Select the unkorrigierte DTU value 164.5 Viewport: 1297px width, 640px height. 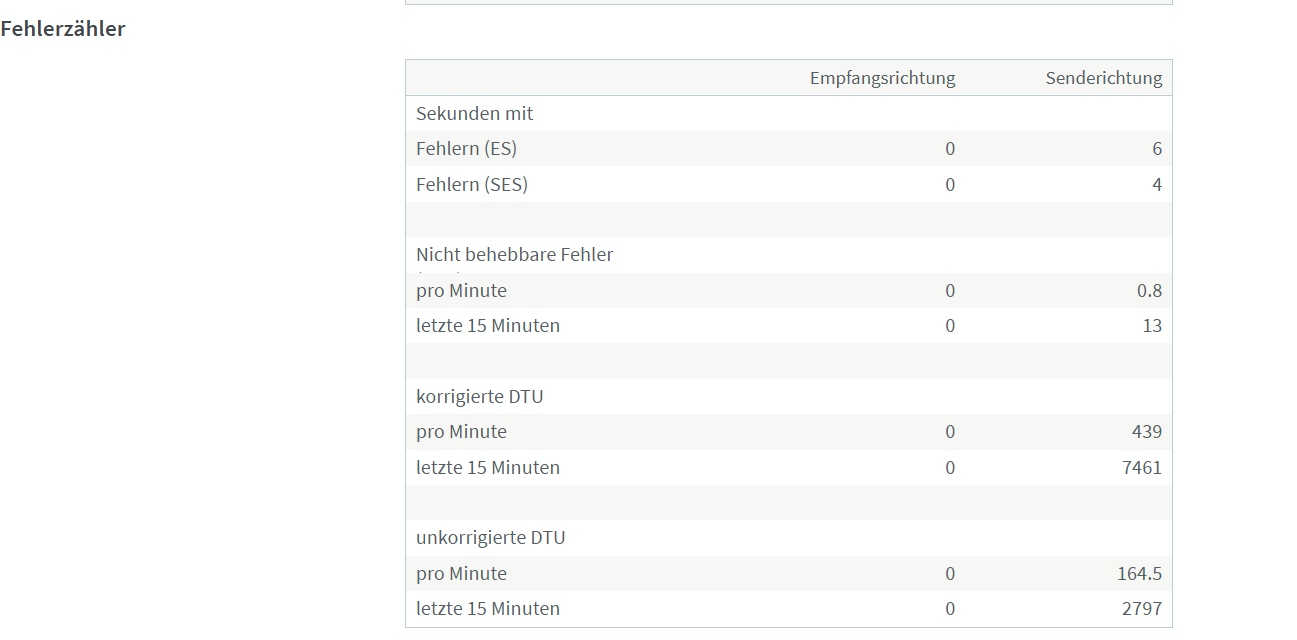tap(1140, 574)
